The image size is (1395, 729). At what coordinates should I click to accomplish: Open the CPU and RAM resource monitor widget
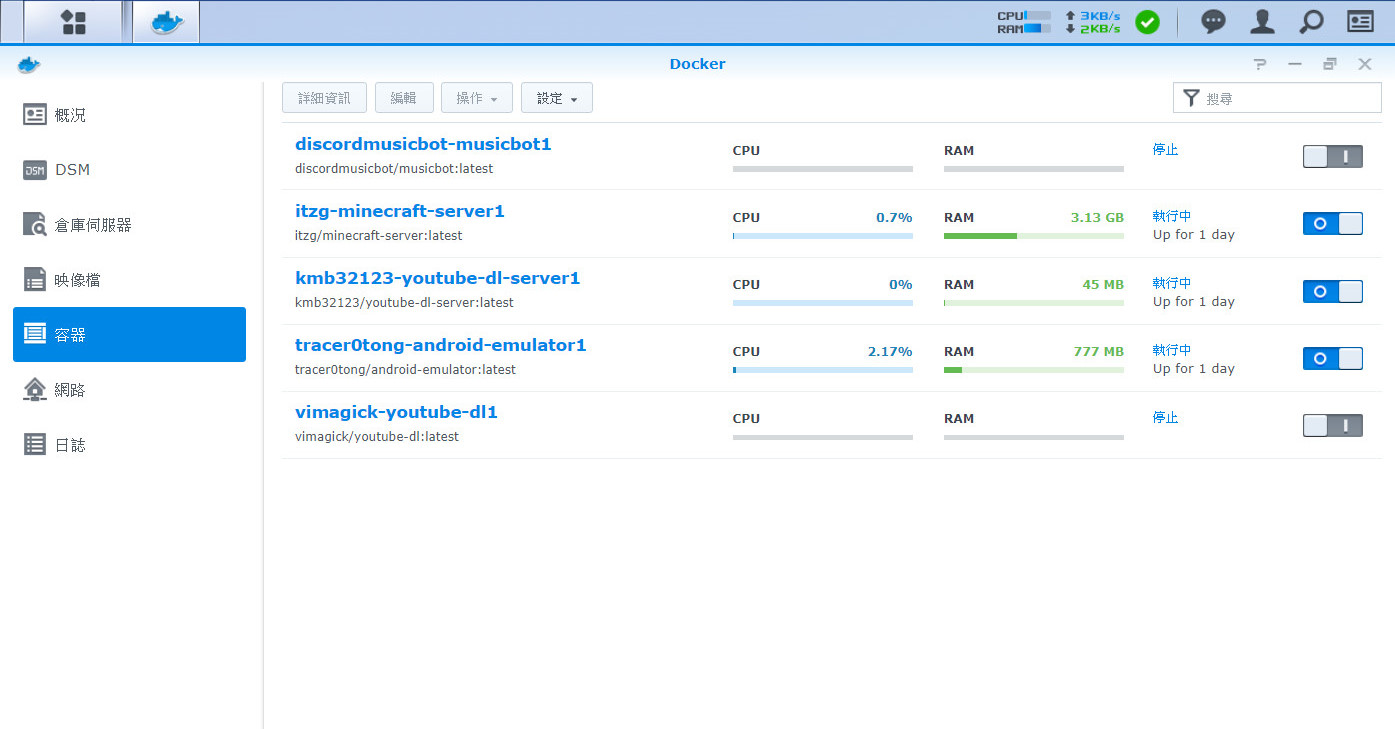(x=1024, y=22)
